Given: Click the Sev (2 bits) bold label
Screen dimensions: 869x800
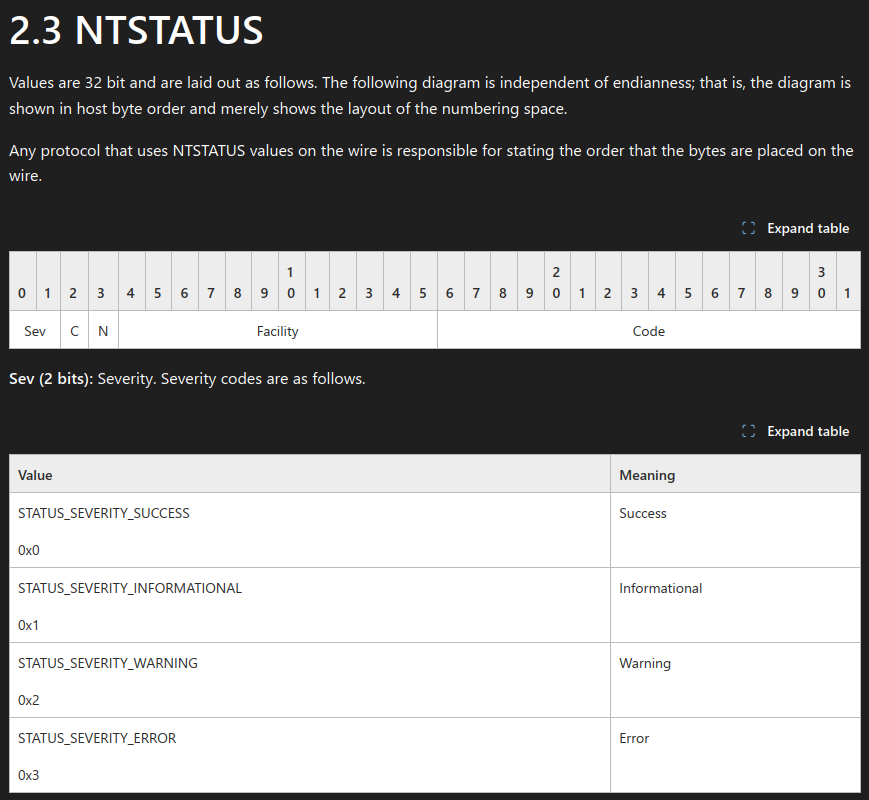Looking at the screenshot, I should [51, 379].
